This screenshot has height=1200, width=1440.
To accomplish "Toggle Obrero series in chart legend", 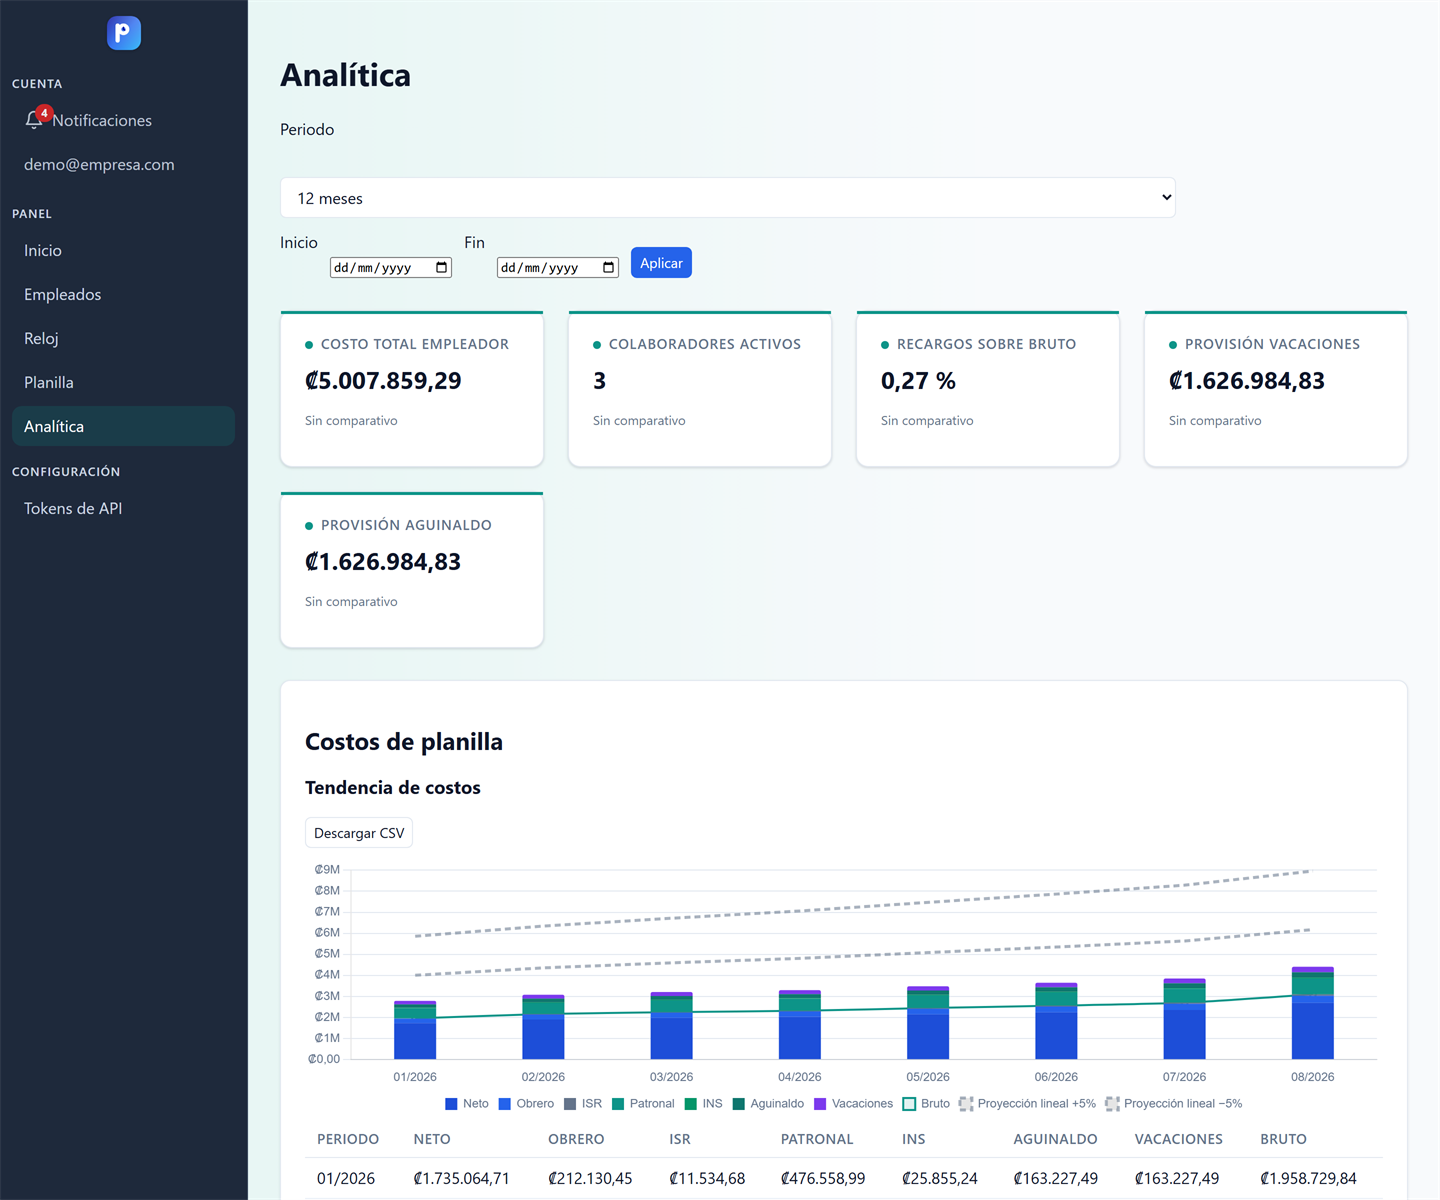I will pyautogui.click(x=526, y=1104).
